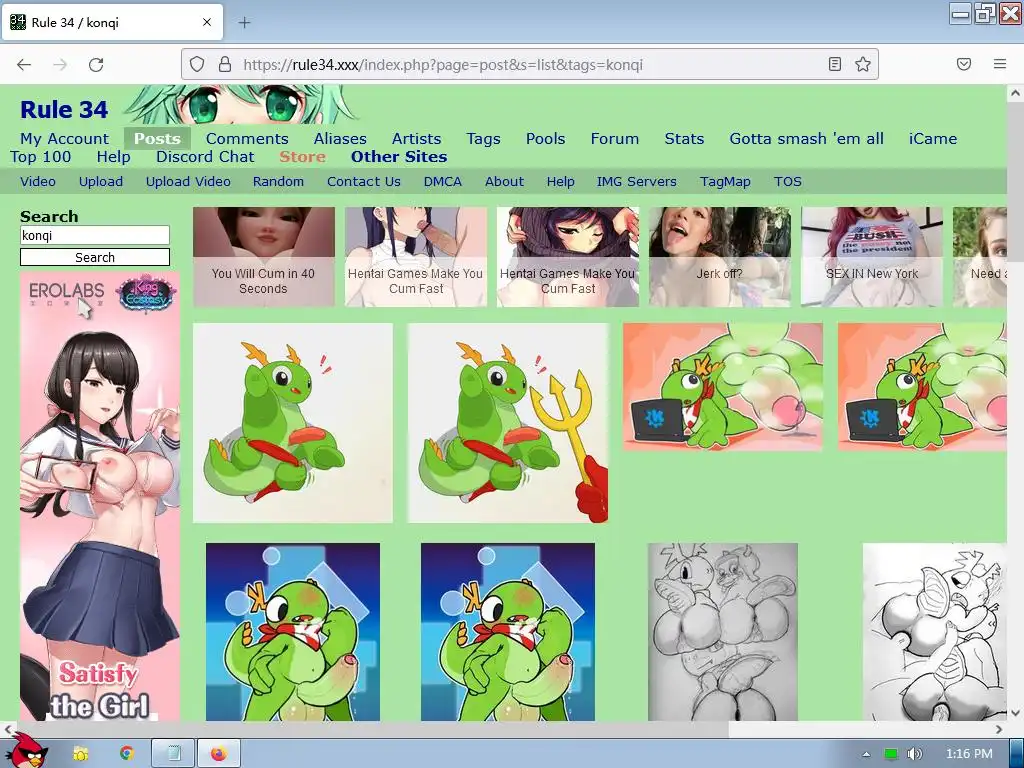
Task: Open the Upload Video link
Action: coord(188,182)
